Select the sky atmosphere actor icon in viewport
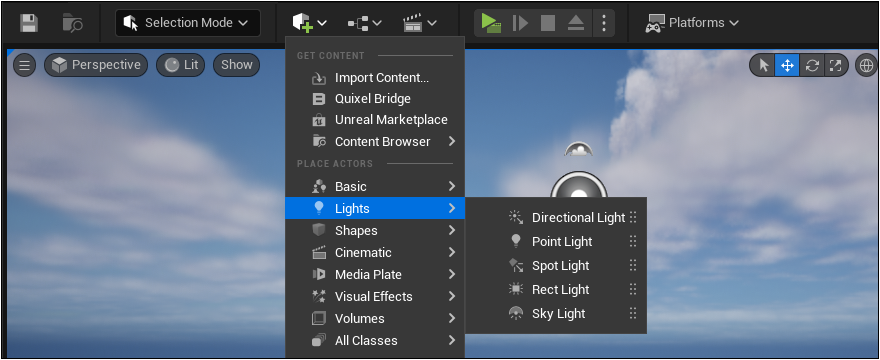The height and width of the screenshot is (360, 880). pyautogui.click(x=579, y=150)
